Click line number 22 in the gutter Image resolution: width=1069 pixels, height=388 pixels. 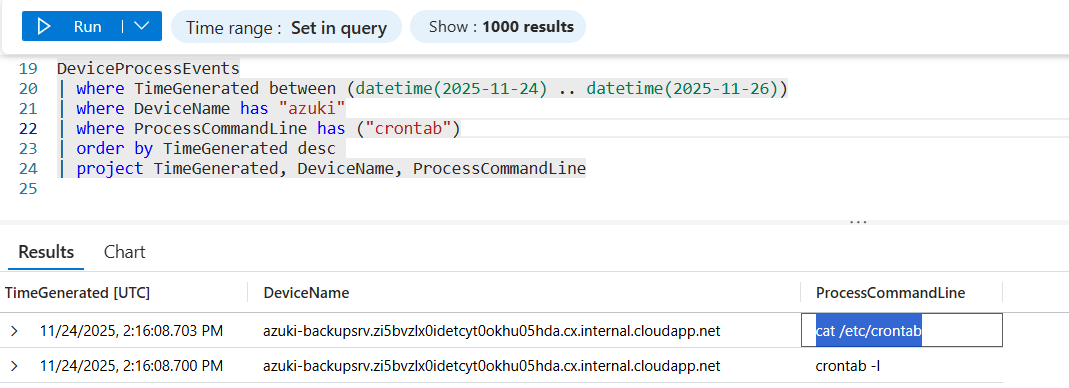click(28, 128)
